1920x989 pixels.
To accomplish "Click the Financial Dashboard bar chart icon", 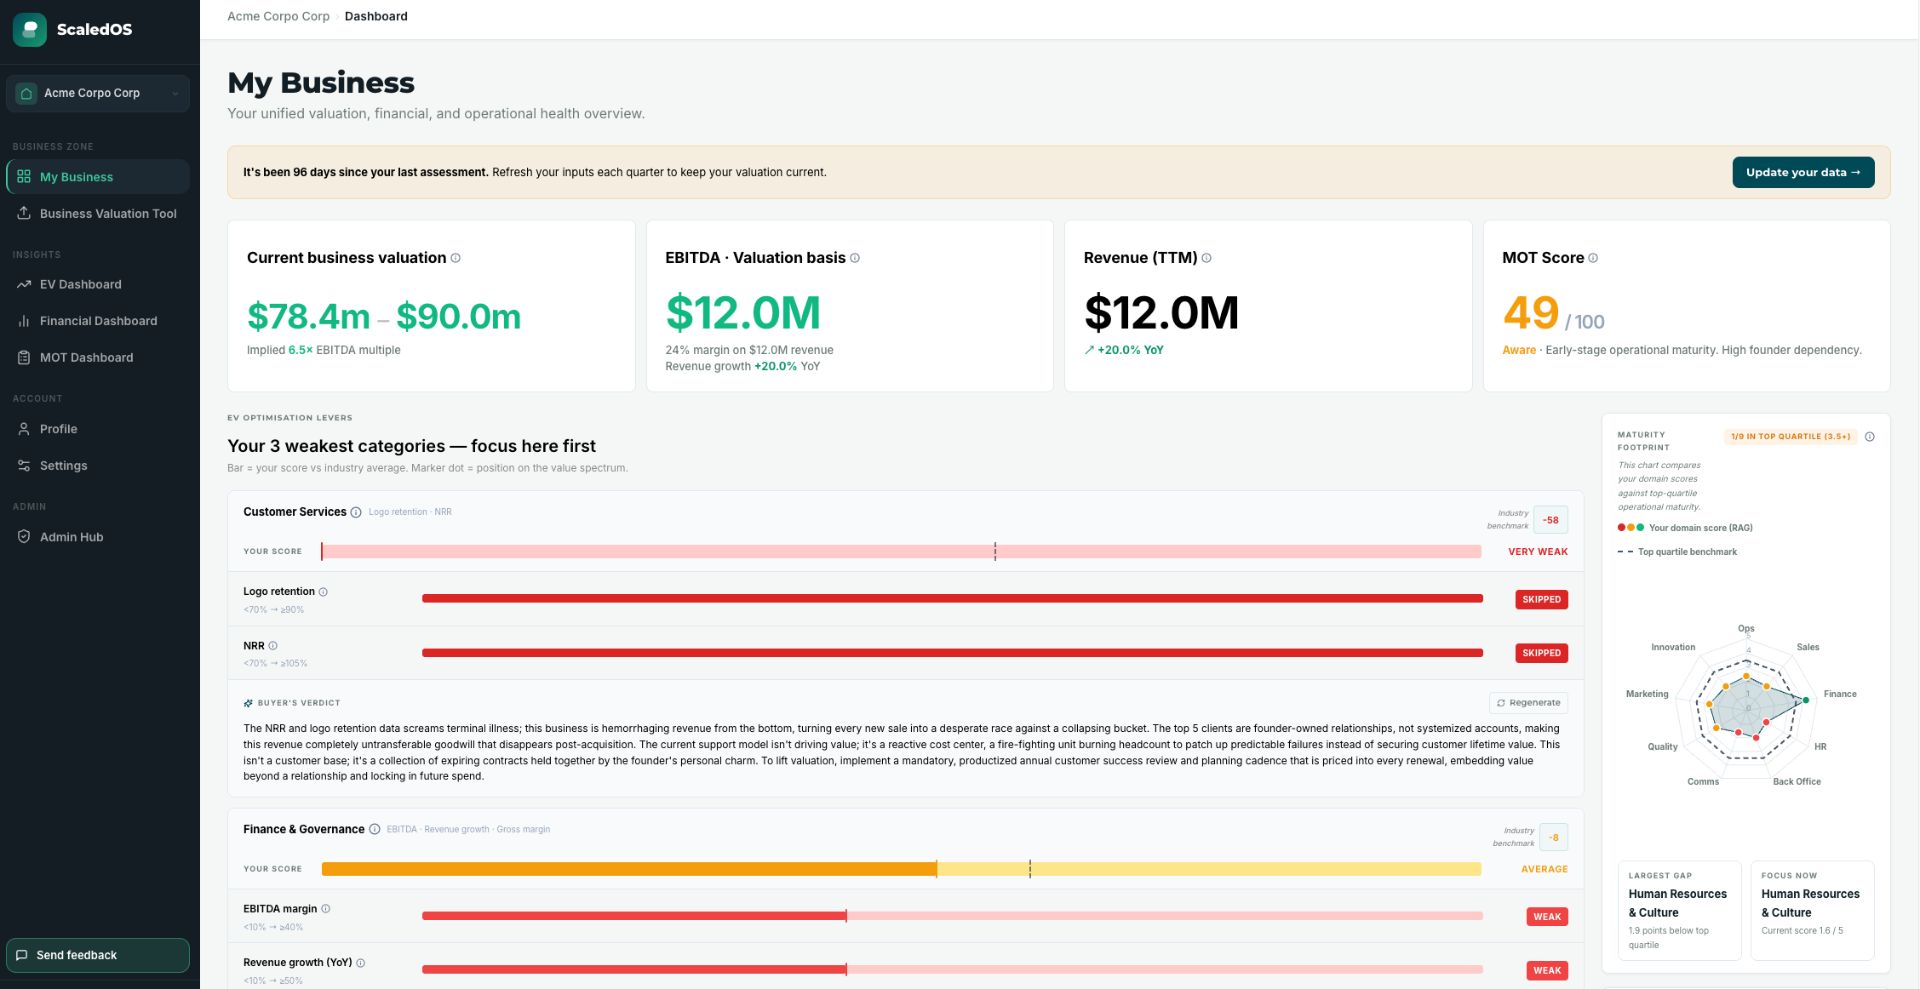I will point(24,321).
